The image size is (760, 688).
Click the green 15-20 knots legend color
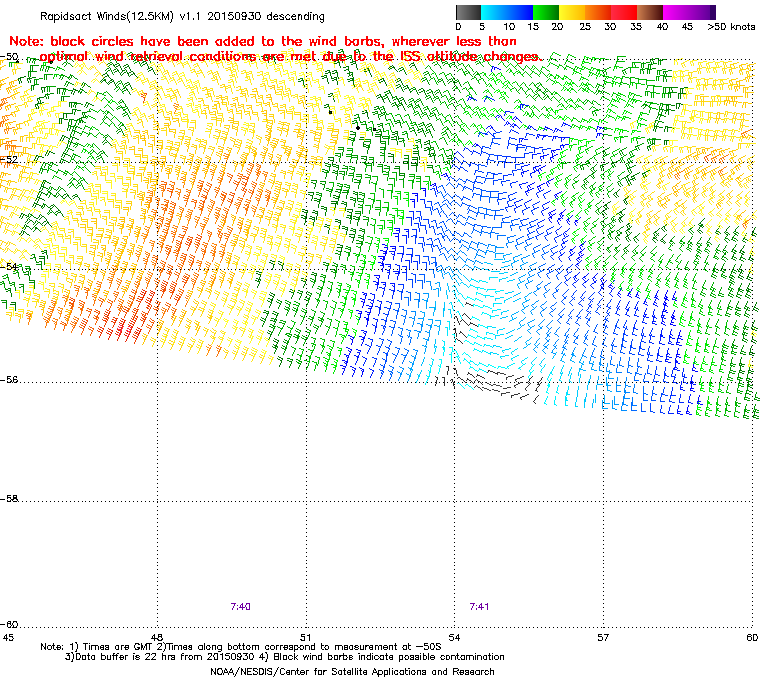pyautogui.click(x=546, y=12)
